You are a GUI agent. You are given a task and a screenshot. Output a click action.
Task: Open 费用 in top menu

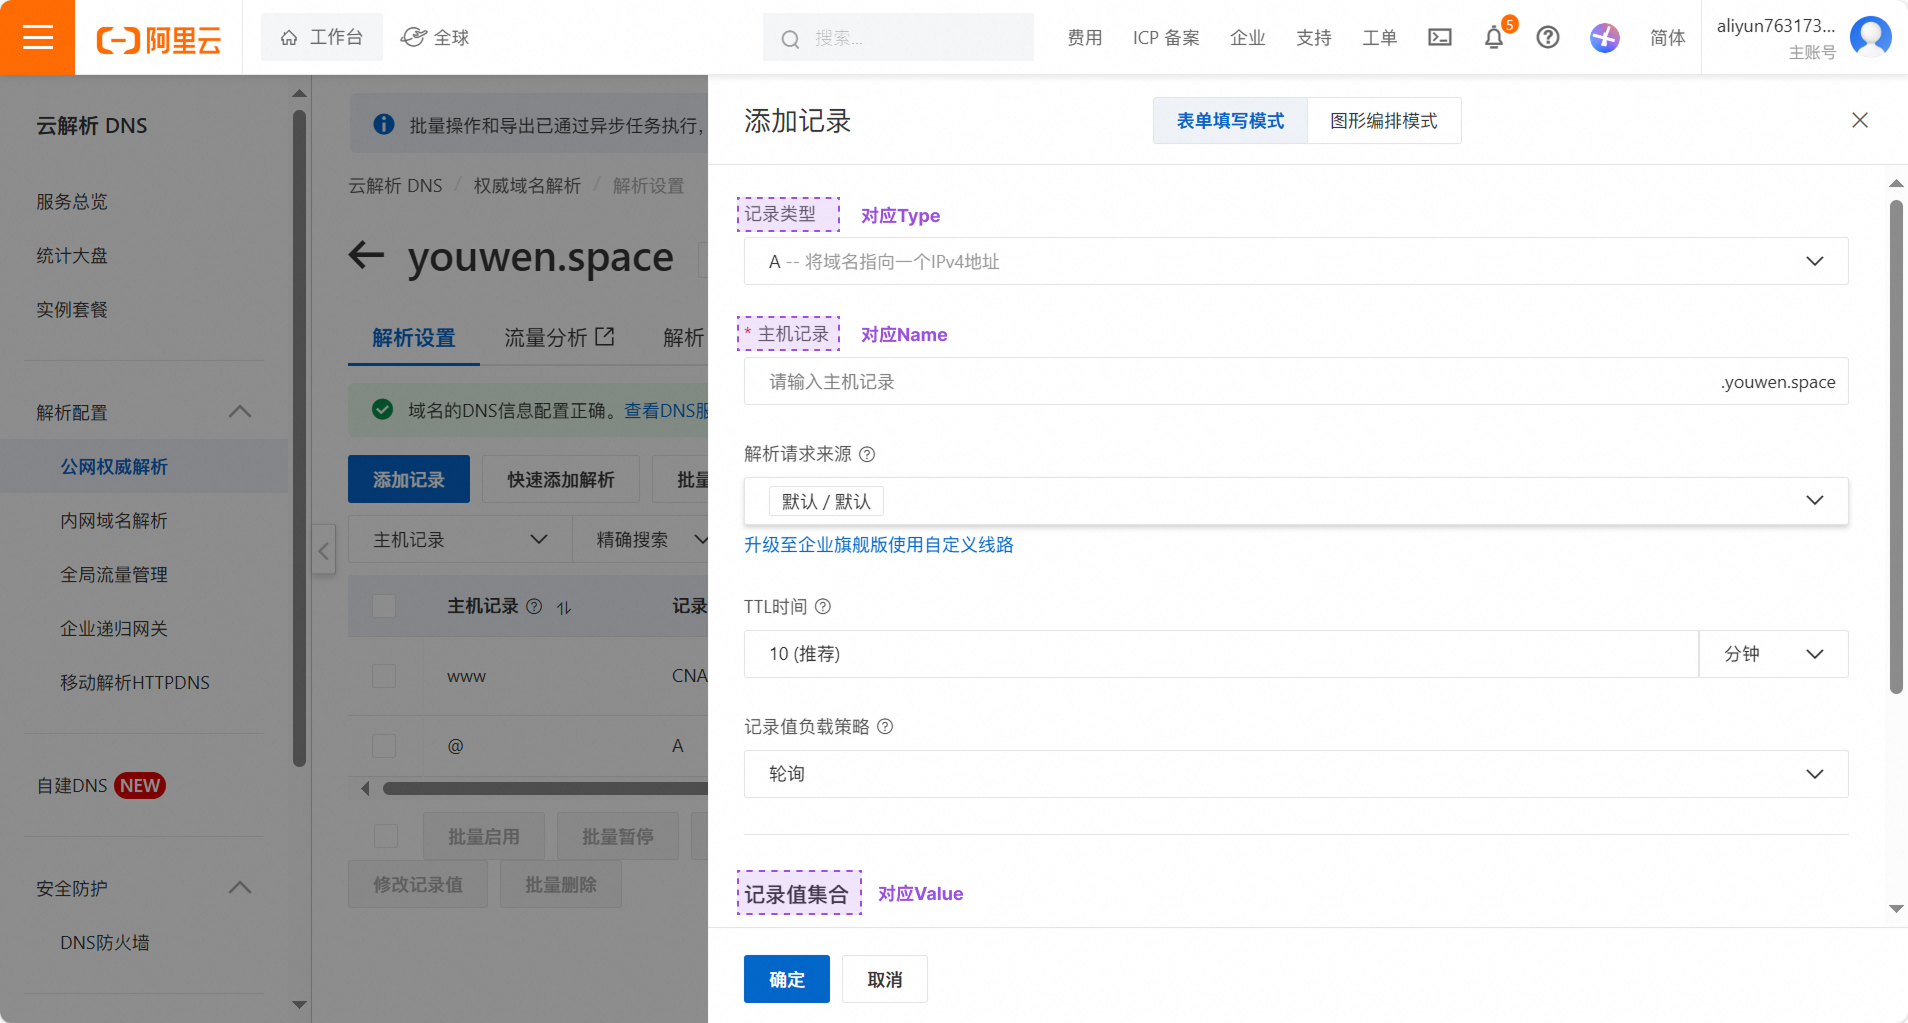click(x=1085, y=38)
